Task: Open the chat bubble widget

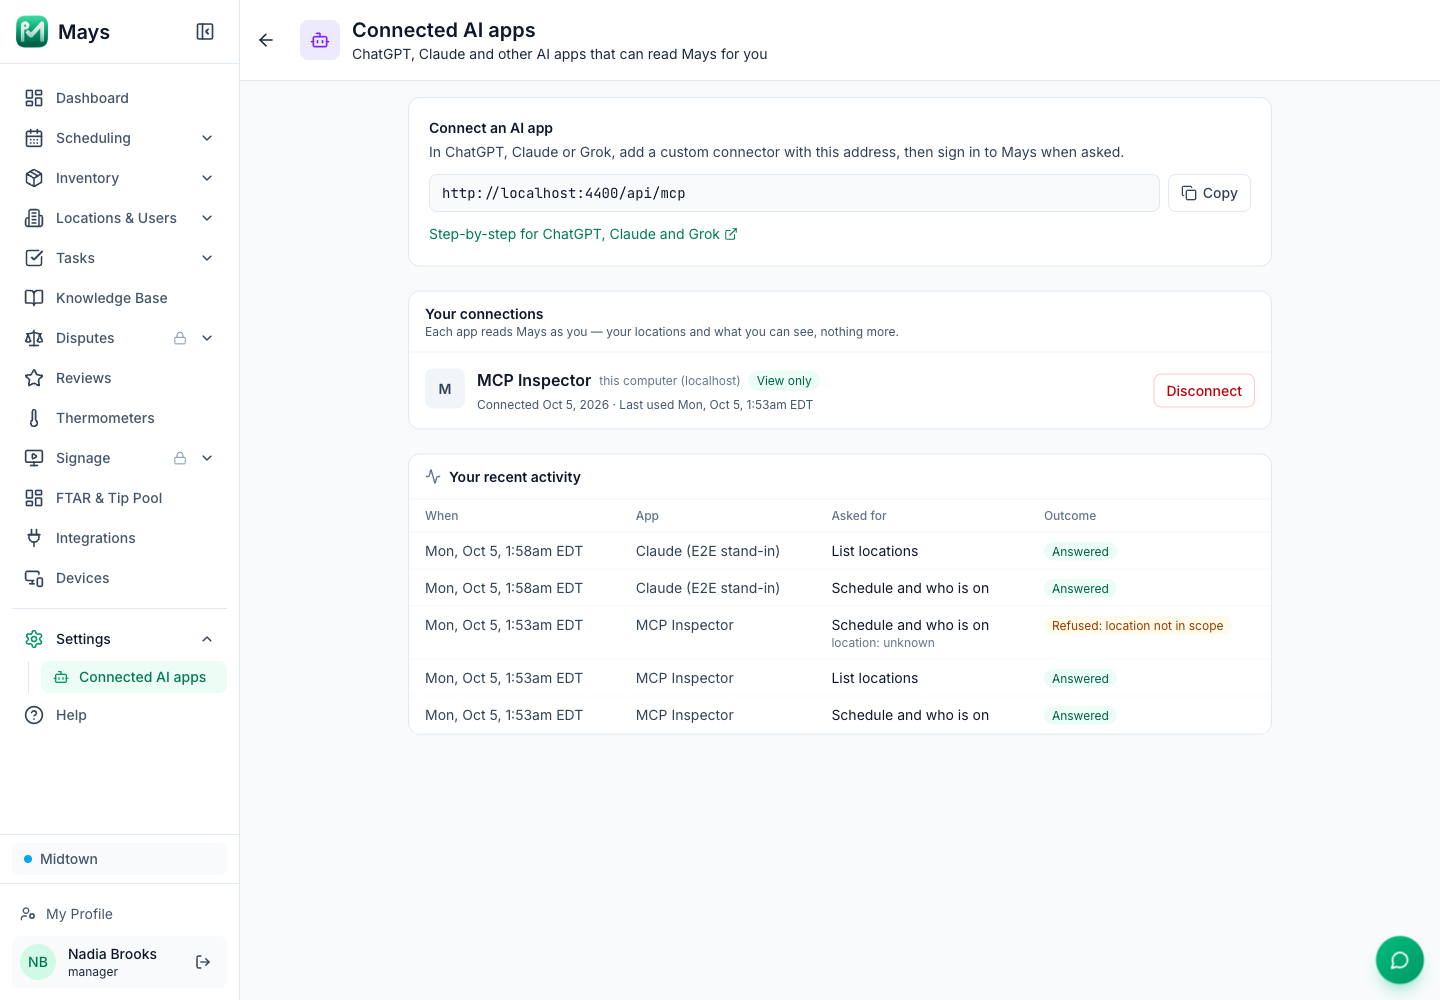Action: (1400, 960)
